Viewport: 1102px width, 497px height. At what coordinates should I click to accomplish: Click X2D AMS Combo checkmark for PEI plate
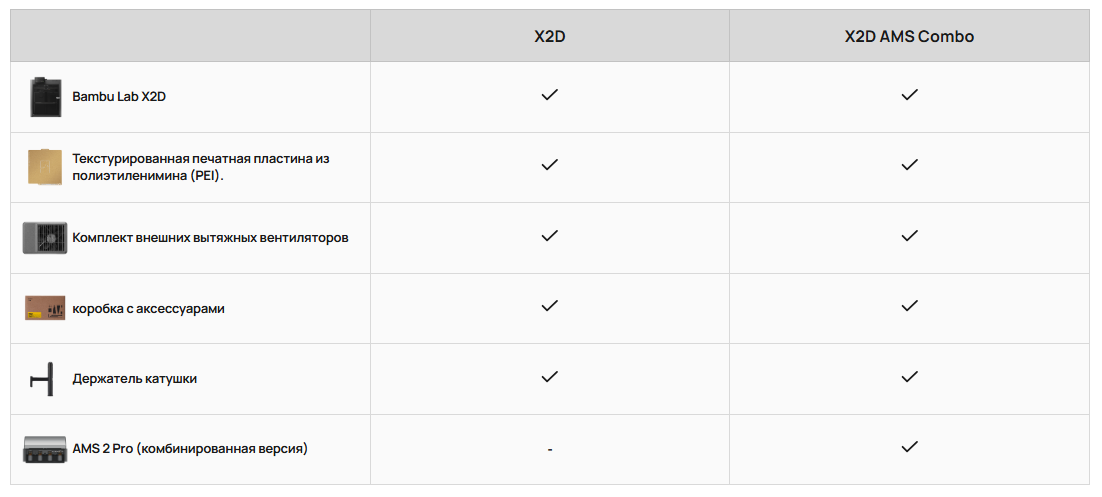click(909, 165)
